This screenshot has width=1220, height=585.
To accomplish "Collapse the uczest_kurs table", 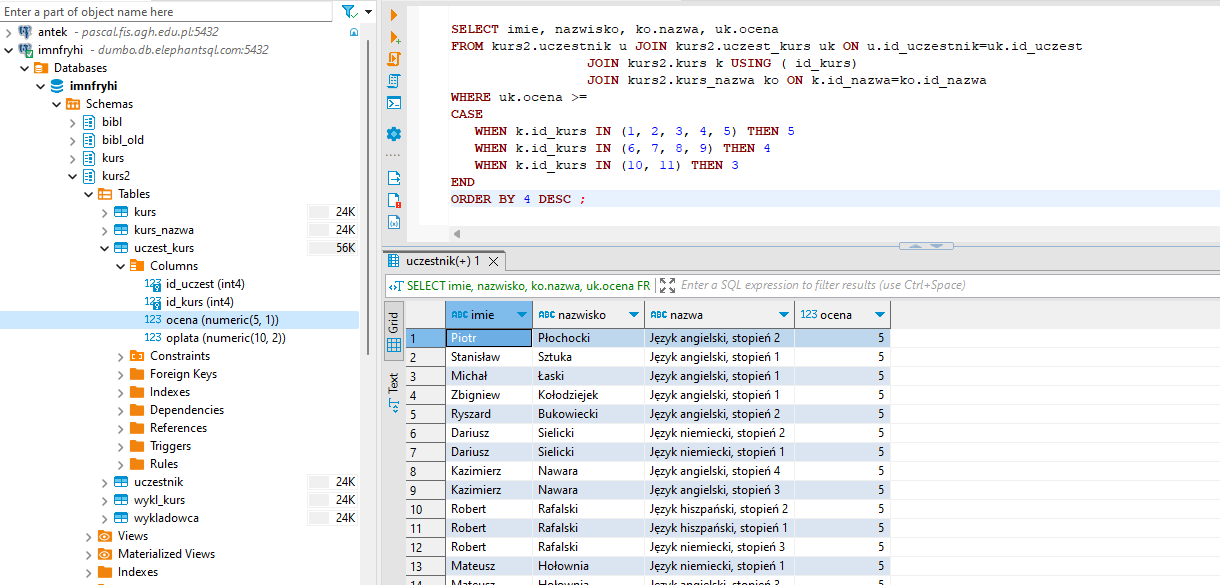I will 105,248.
